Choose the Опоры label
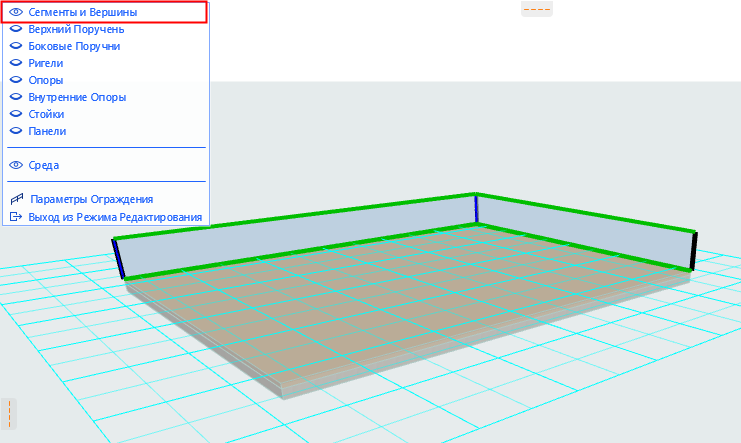This screenshot has width=741, height=443. 46,80
